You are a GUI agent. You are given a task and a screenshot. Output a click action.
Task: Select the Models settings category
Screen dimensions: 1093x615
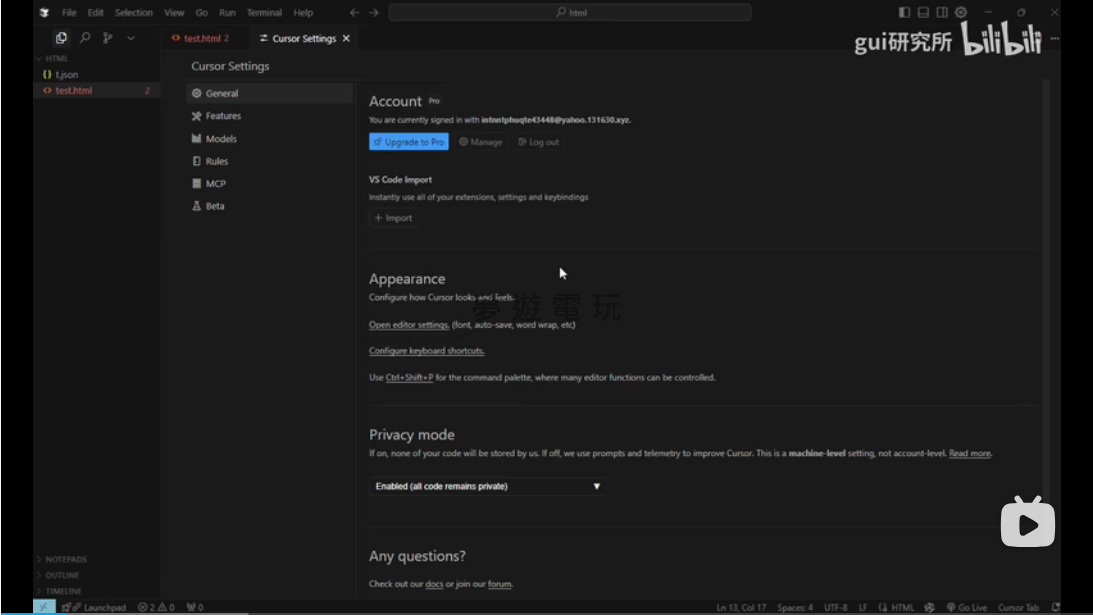[221, 139]
